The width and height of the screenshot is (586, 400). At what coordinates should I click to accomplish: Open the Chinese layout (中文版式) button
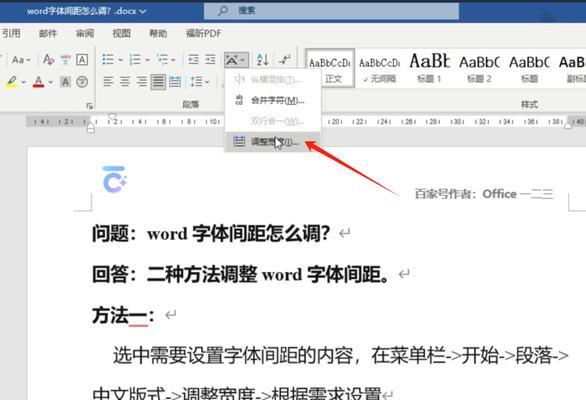[x=236, y=59]
